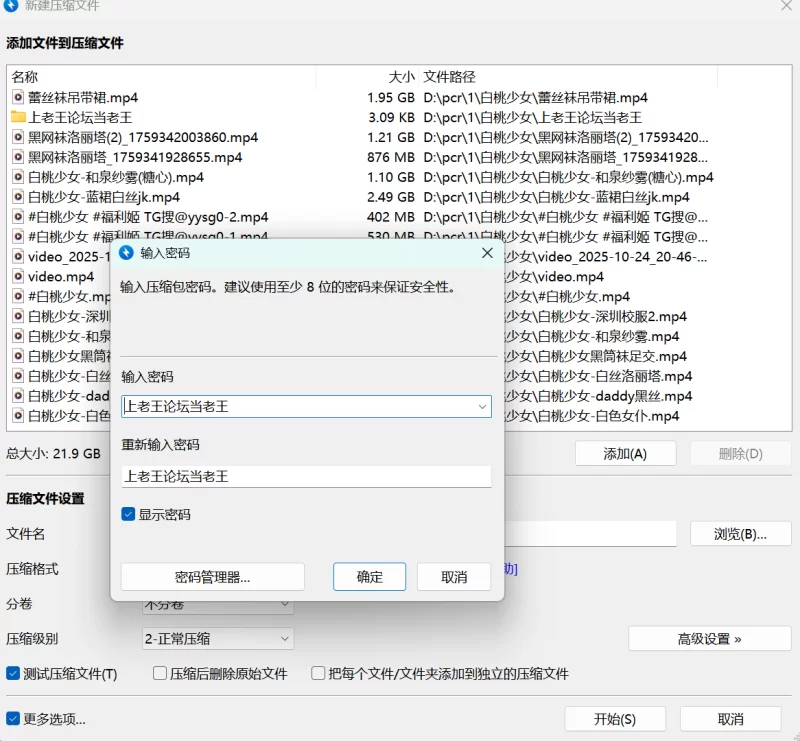Screen dimensions: 800x741
Task: Click the 浏览(B)... button
Action: point(740,534)
